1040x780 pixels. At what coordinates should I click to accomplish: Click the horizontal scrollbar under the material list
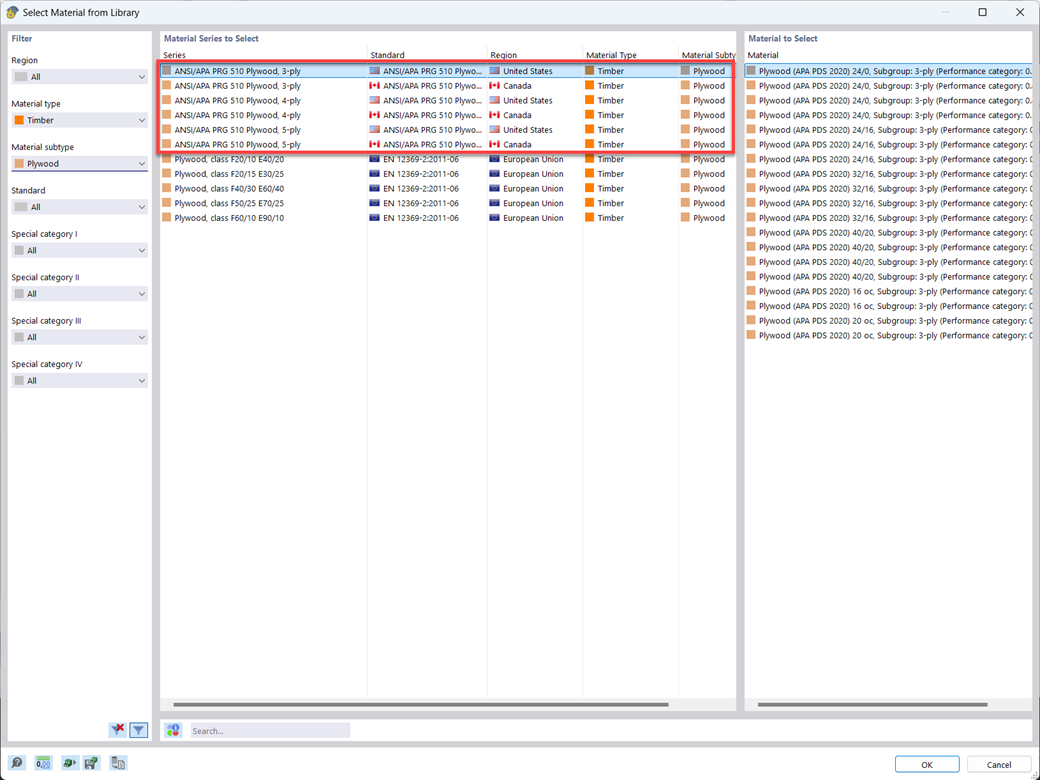[x=873, y=704]
